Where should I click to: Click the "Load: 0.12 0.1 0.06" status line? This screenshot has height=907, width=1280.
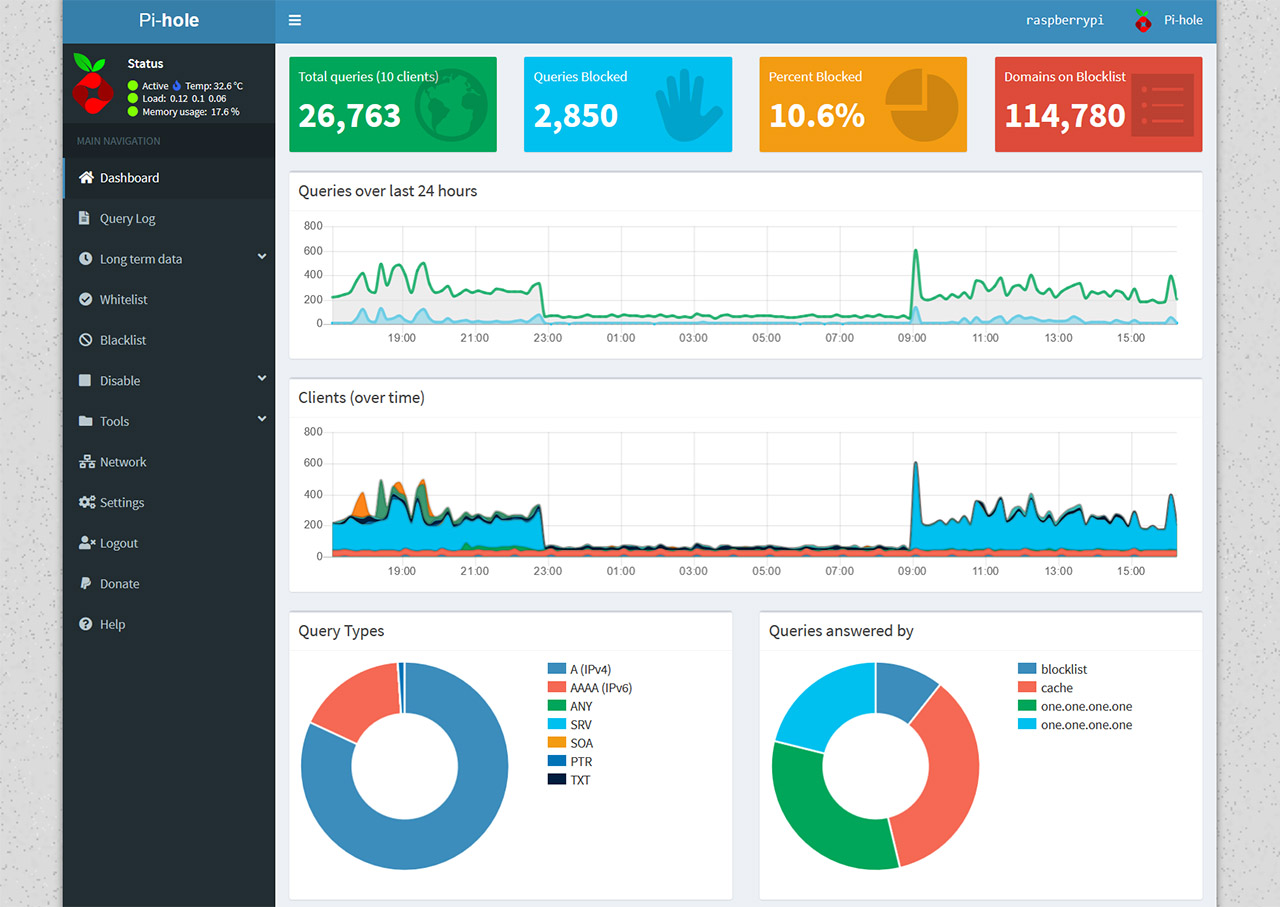(x=184, y=99)
